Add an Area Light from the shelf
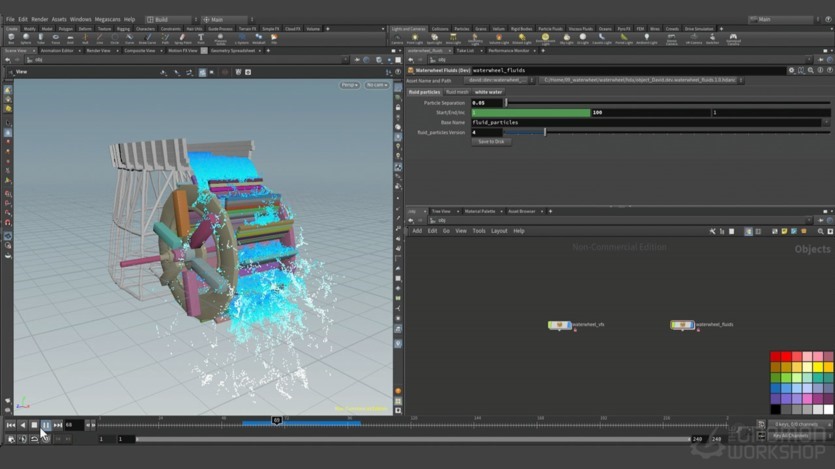Screen dimensions: 835x469 point(453,38)
